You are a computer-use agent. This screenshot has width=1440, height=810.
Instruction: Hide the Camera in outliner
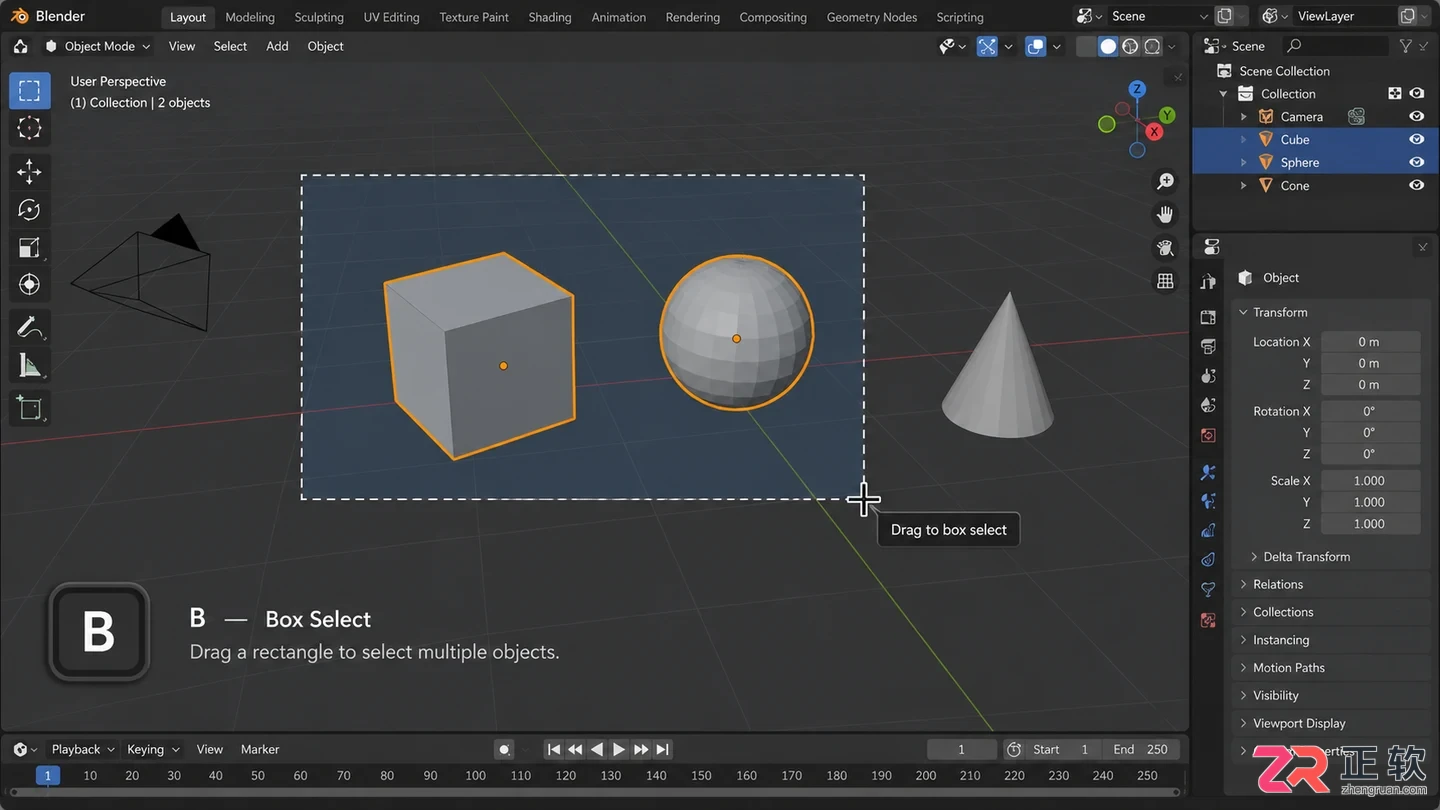(x=1416, y=117)
